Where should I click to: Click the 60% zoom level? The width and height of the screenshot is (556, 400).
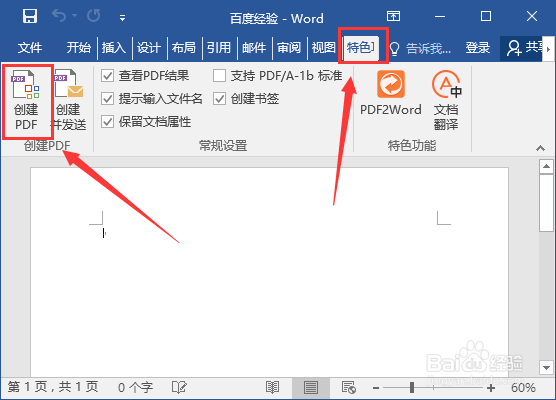point(523,388)
